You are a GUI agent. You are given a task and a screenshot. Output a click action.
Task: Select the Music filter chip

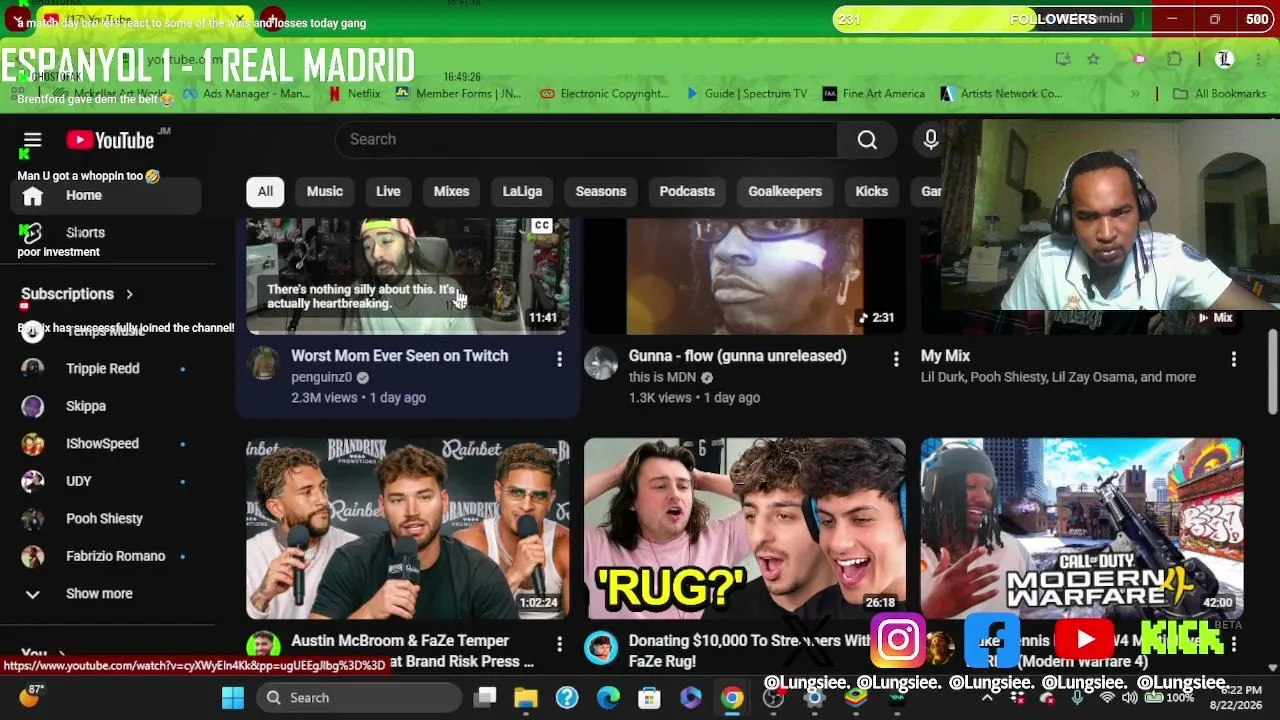pos(324,192)
